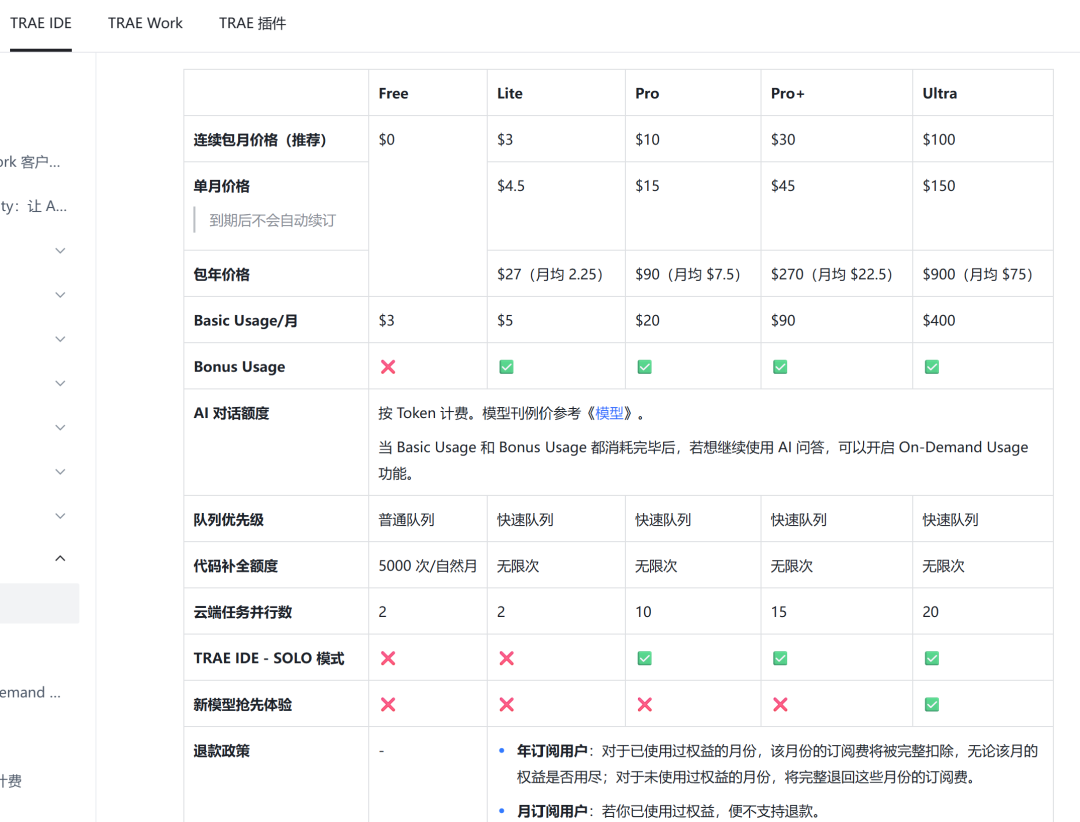This screenshot has width=1080, height=822.
Task: Click the red cross for Free 新模型抢先体验
Action: click(x=388, y=704)
